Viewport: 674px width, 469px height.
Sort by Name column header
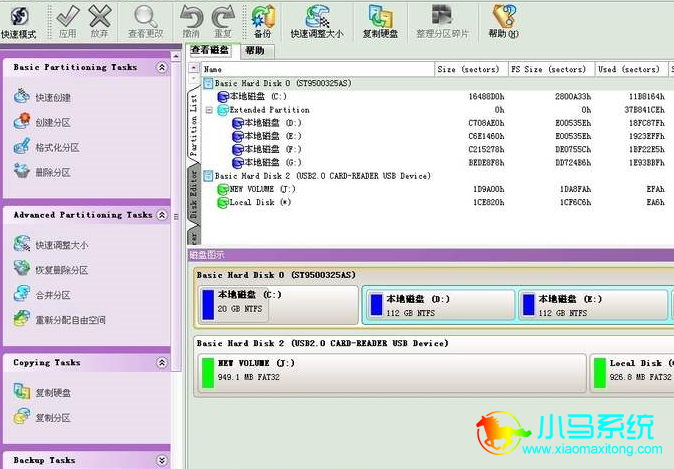tap(317, 69)
